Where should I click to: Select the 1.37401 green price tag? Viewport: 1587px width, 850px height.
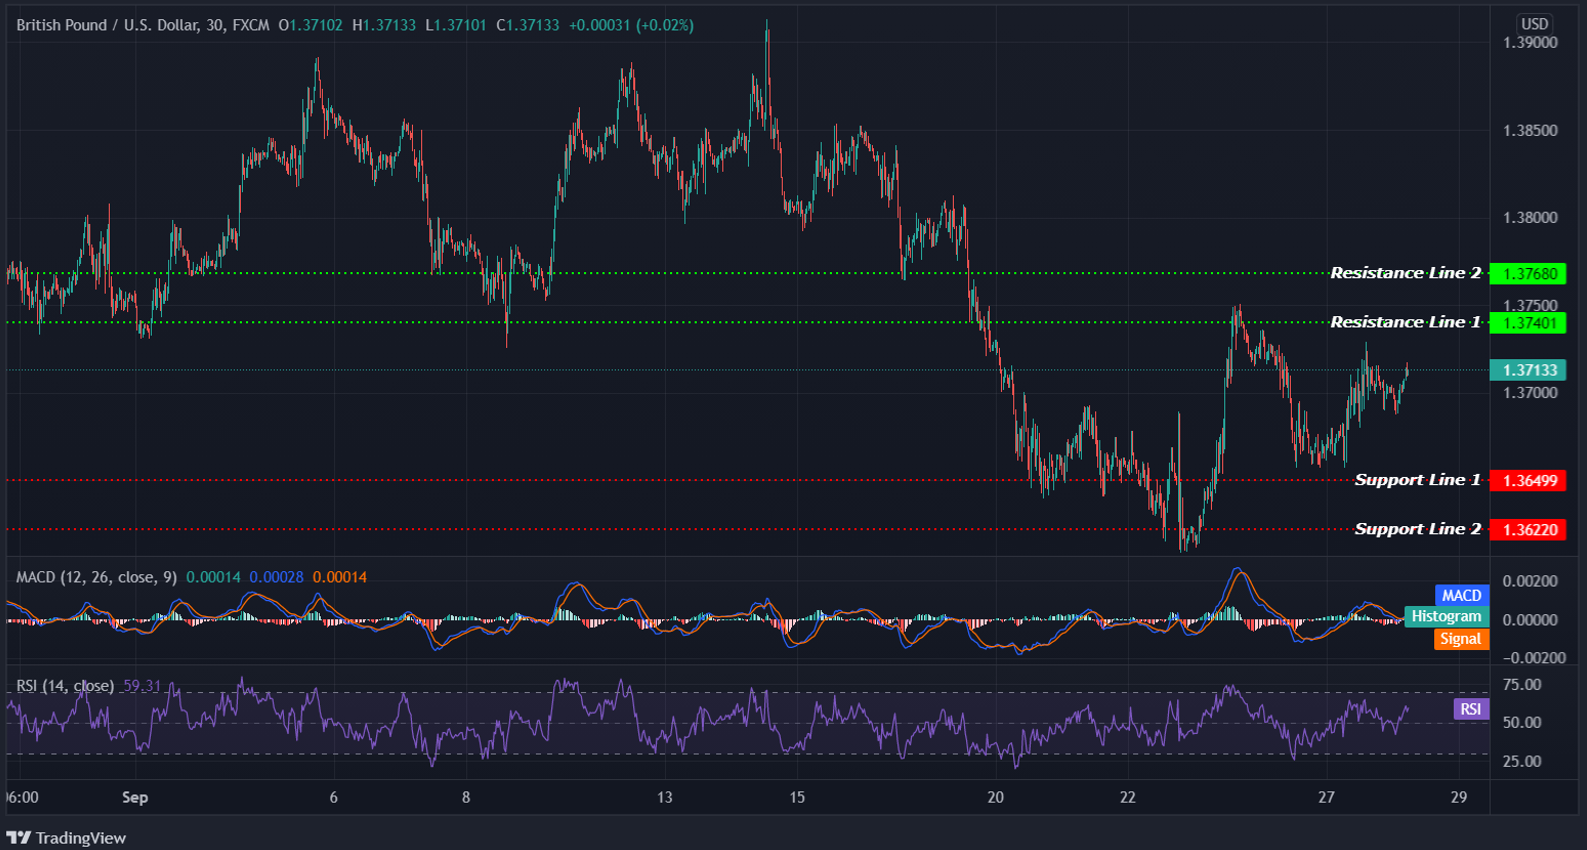[x=1528, y=323]
